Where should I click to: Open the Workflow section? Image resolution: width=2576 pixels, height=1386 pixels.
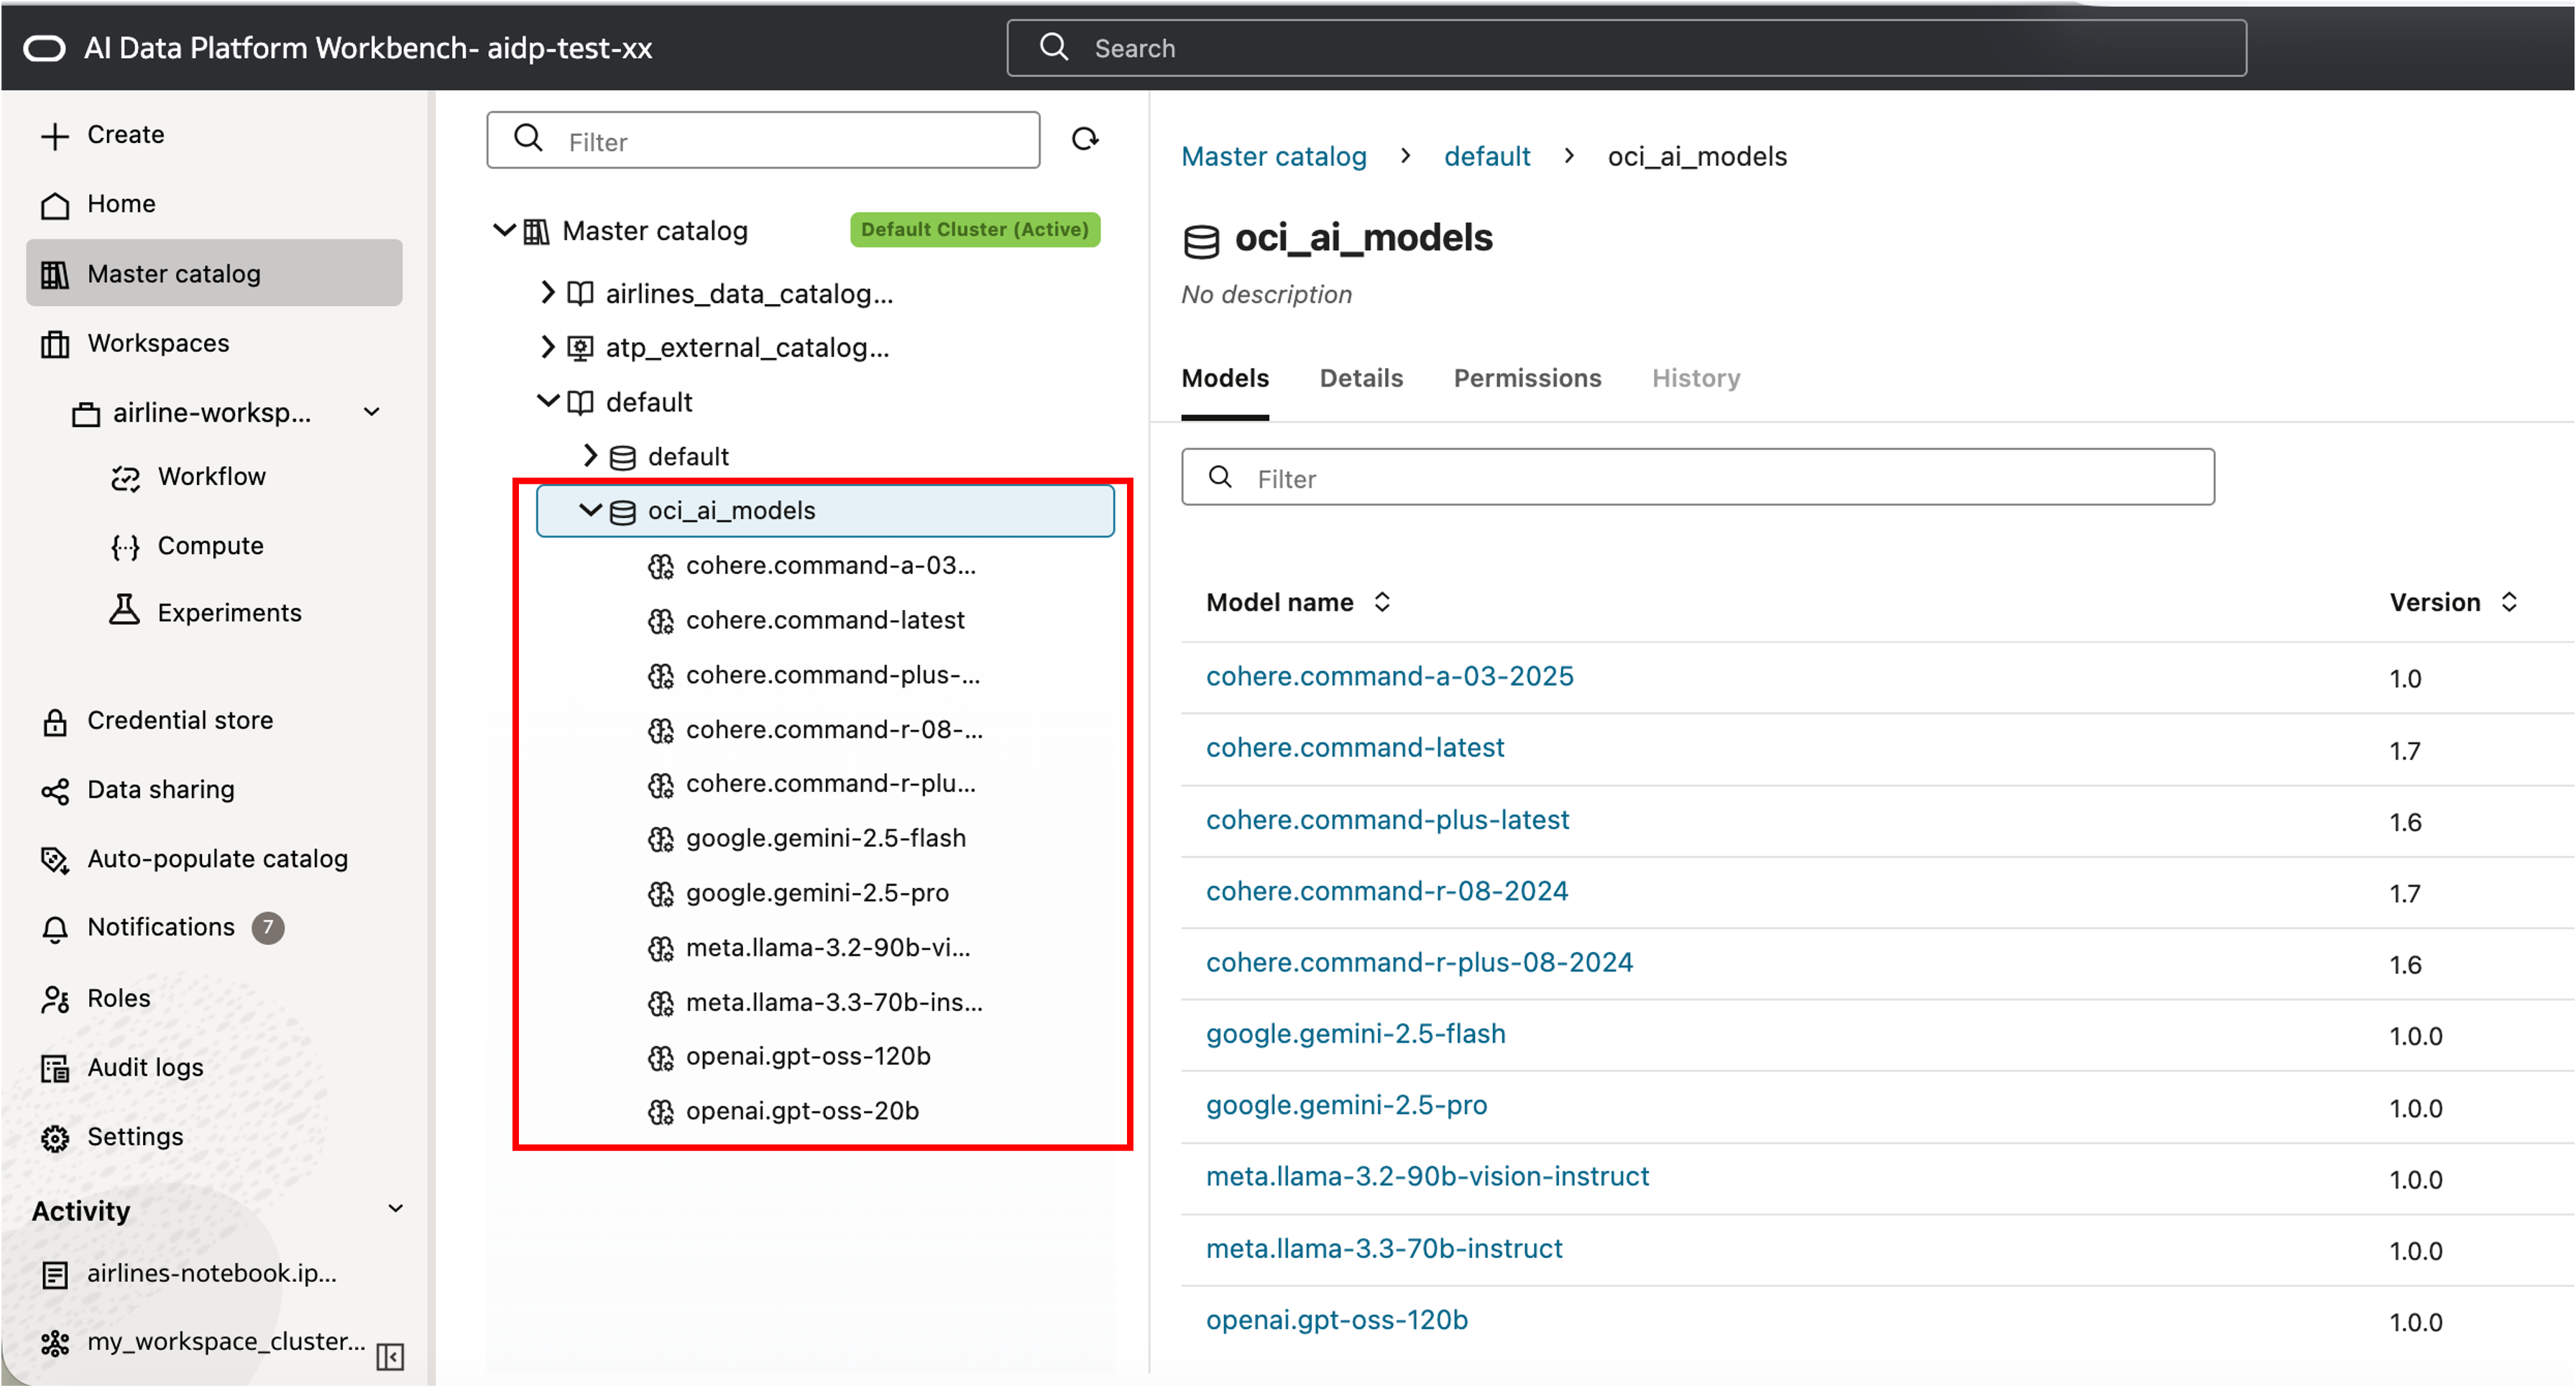[x=211, y=476]
